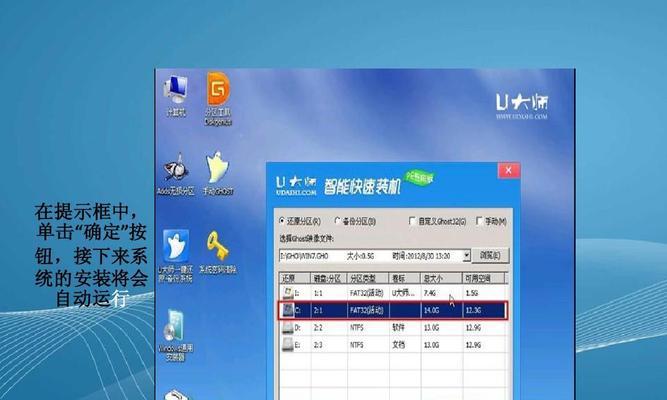Click the NTFS type cell in row D:
Screen dimensions: 667x400
pyautogui.click(x=356, y=328)
